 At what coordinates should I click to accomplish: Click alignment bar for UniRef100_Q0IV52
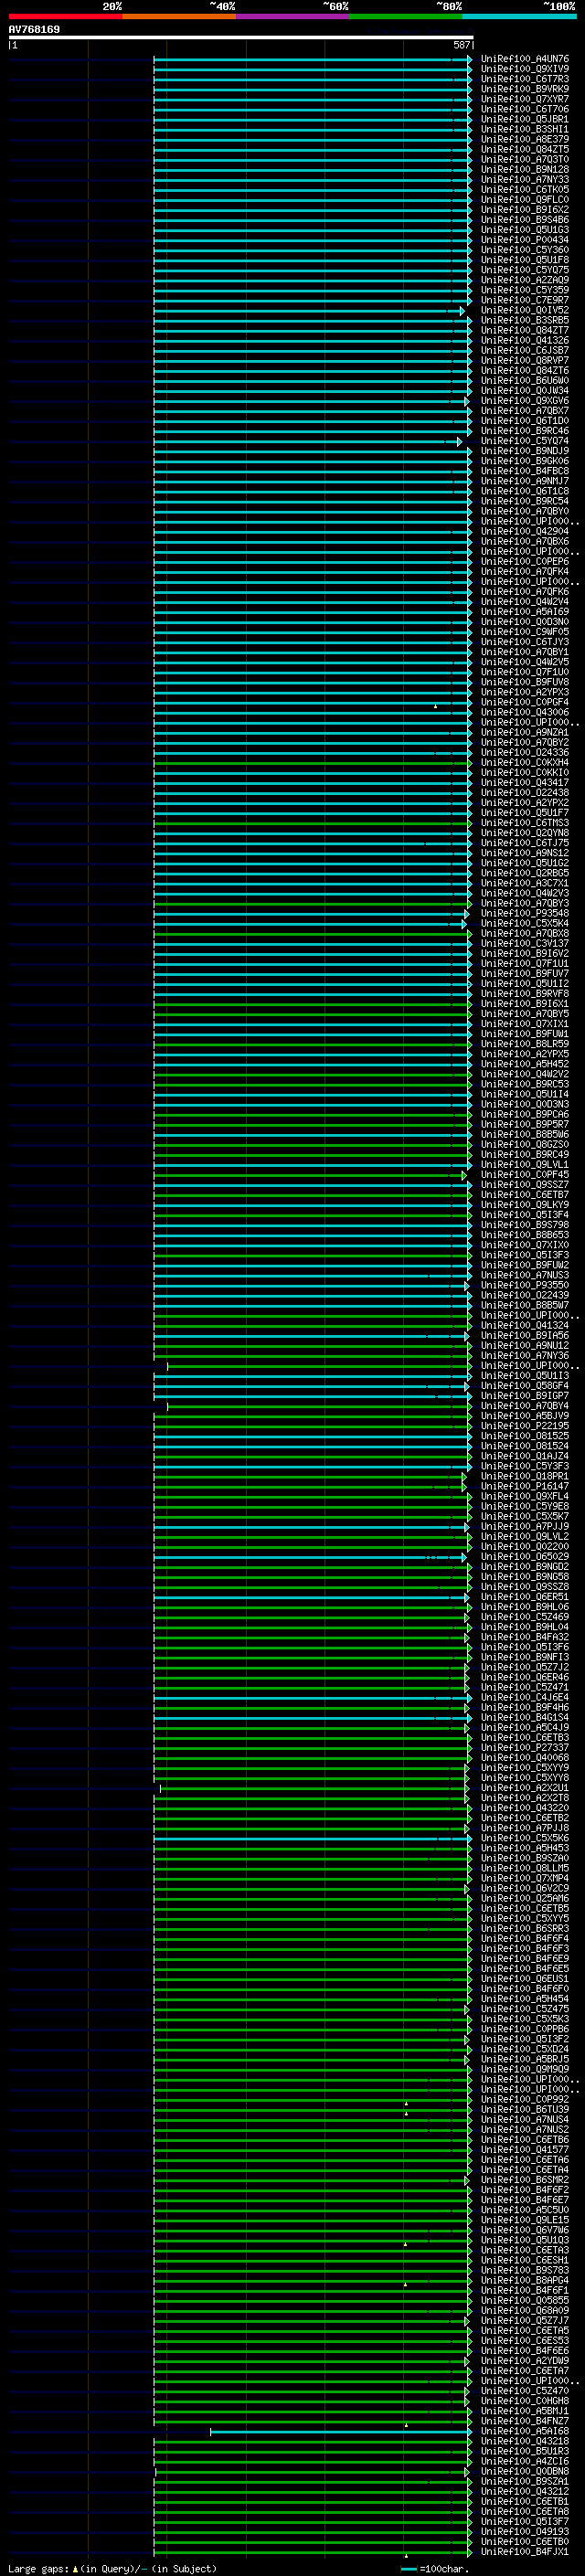click(309, 311)
